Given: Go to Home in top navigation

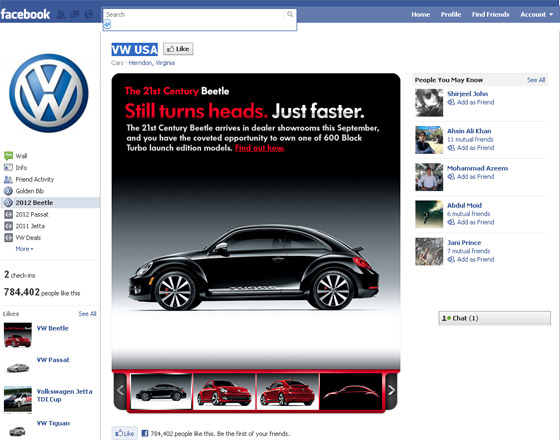Looking at the screenshot, I should click(x=420, y=15).
